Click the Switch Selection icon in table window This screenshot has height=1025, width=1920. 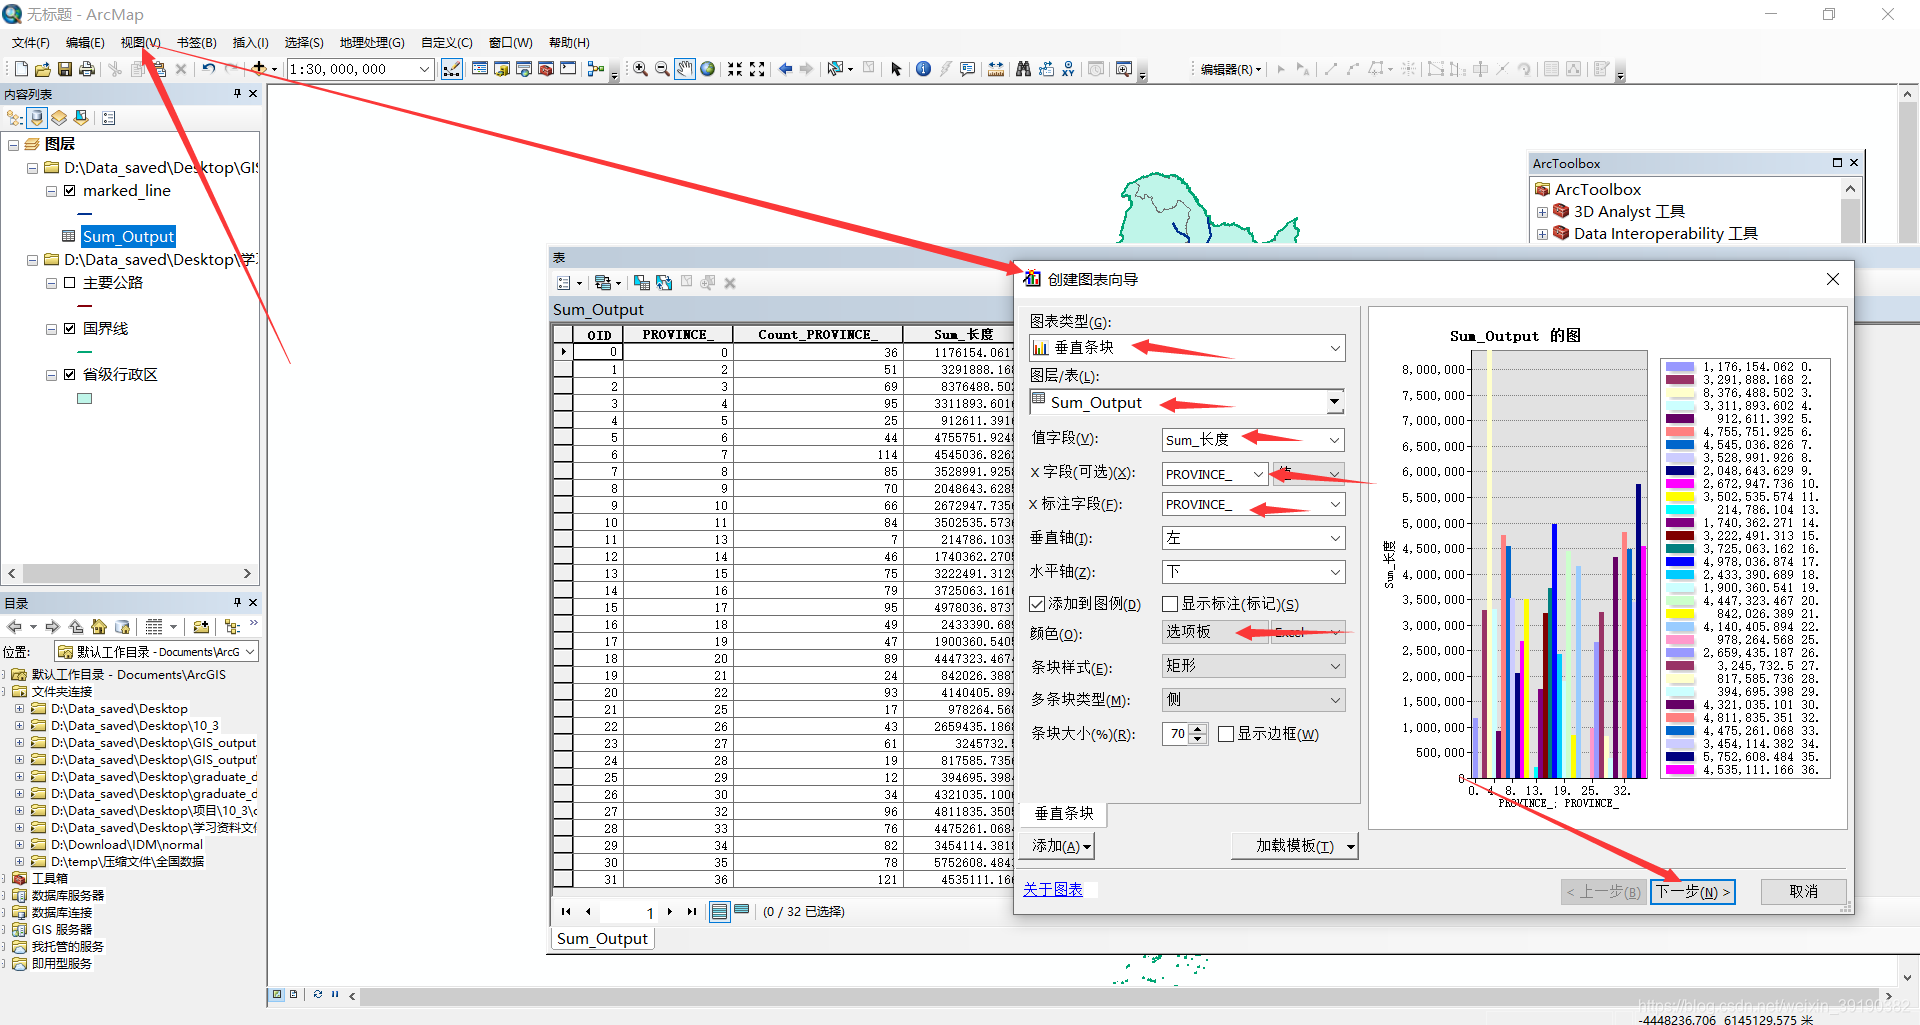664,283
